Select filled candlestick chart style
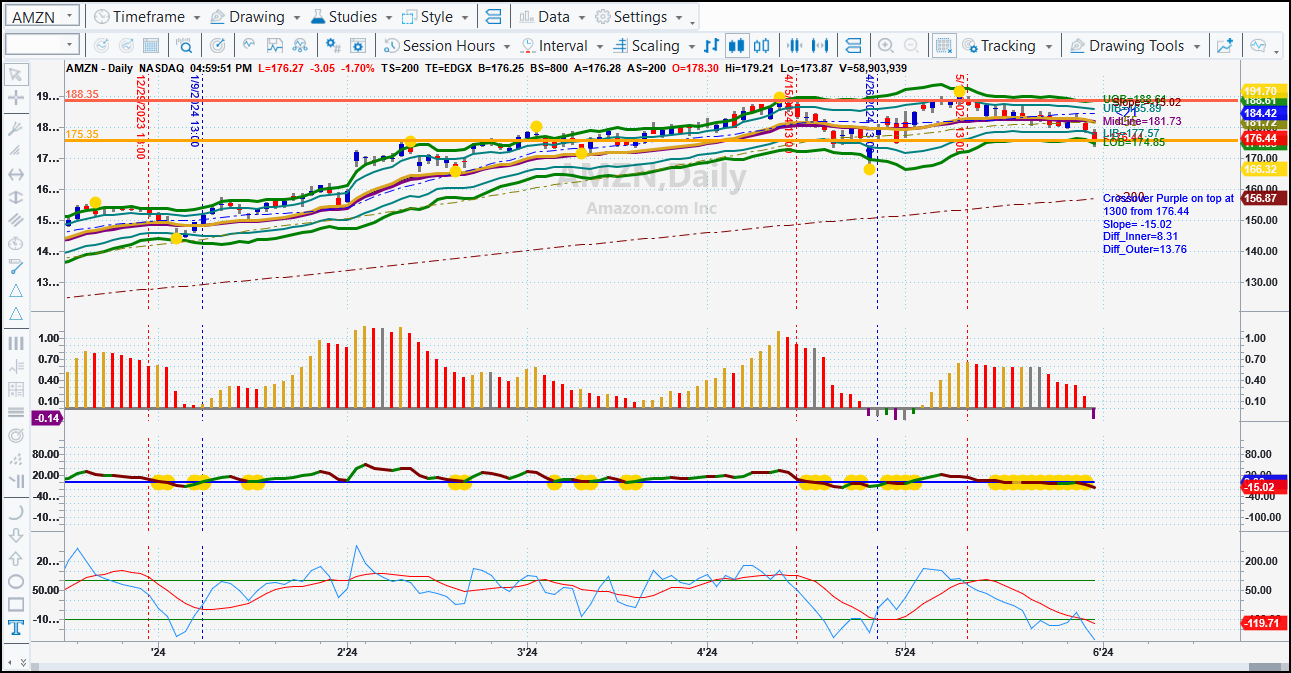Screen dimensions: 1291x673 737,46
